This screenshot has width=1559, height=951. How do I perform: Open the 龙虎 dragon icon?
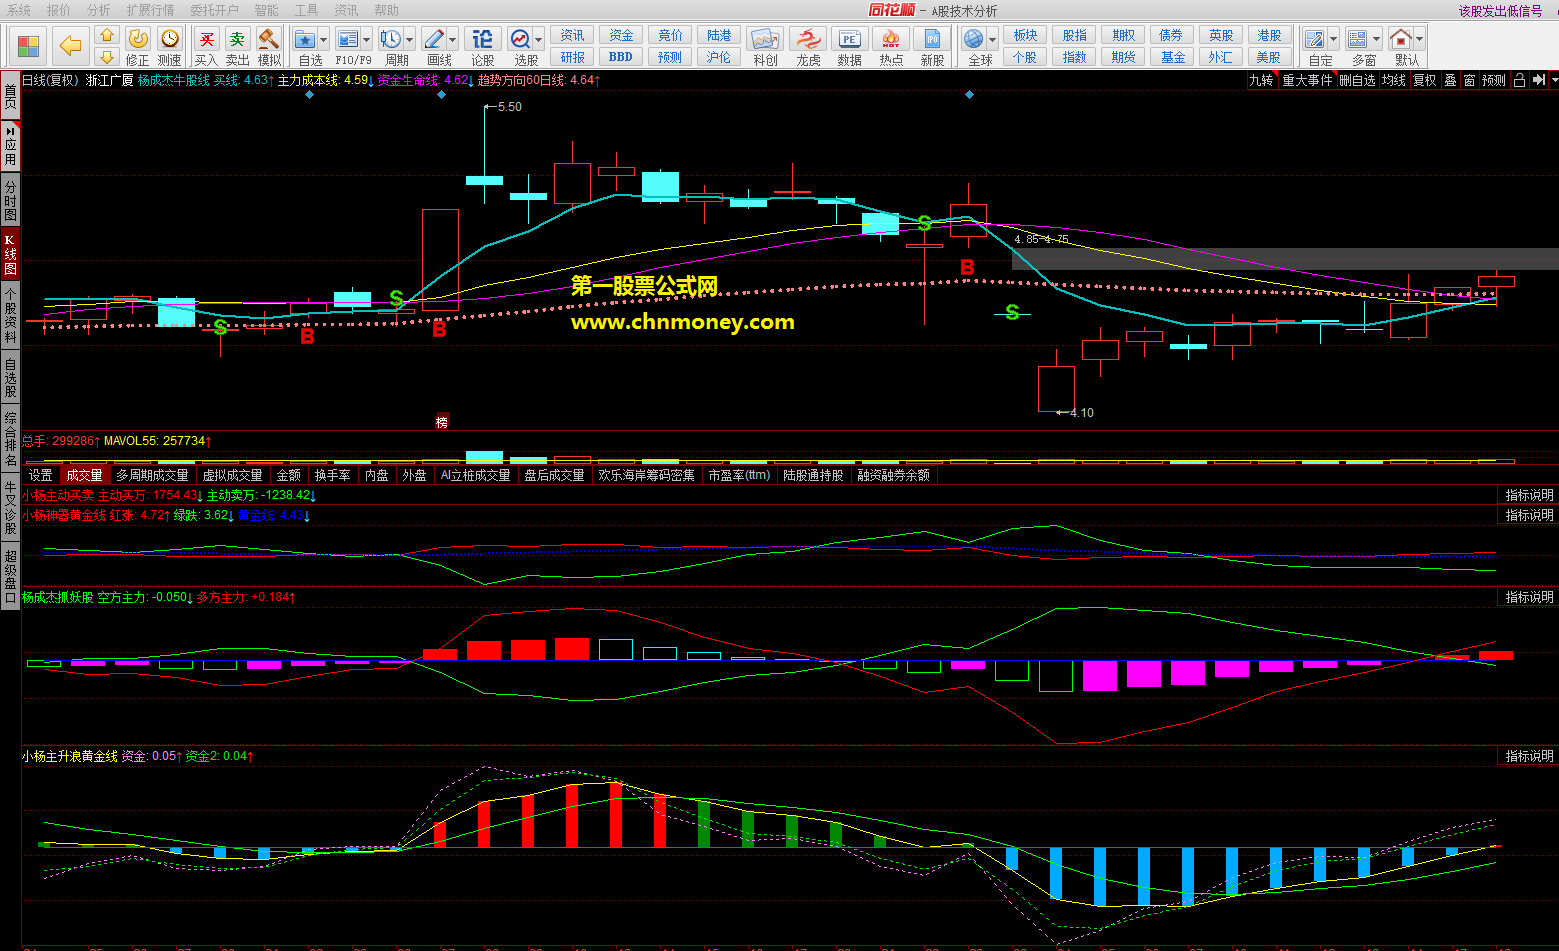(808, 40)
